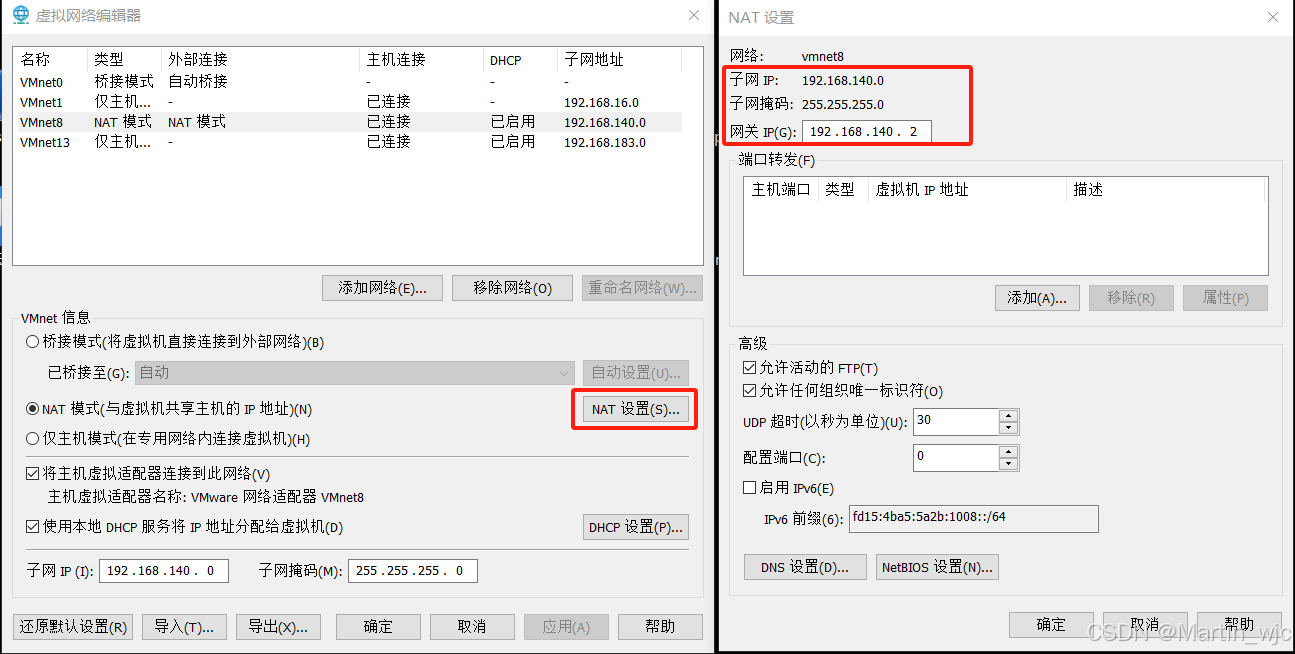Select bridged mode radio button (桥接模式)
Image resolution: width=1295 pixels, height=654 pixels.
tap(33, 342)
